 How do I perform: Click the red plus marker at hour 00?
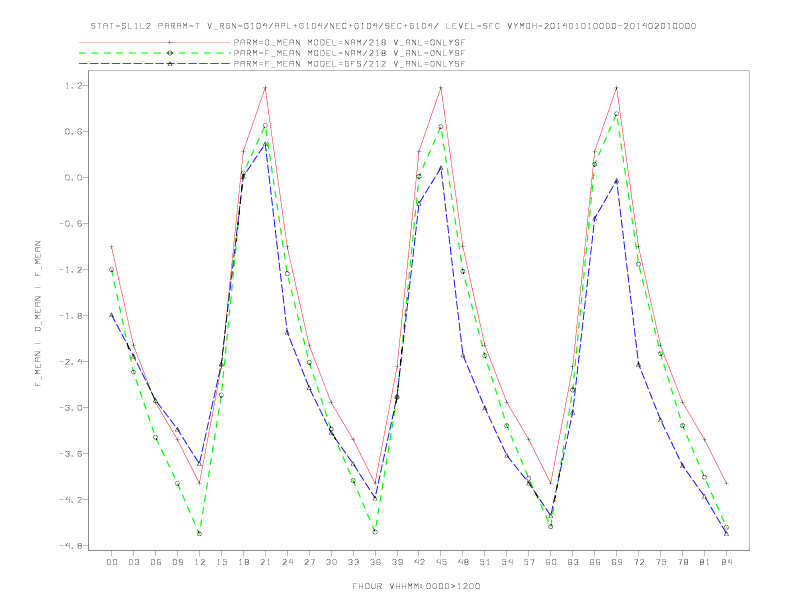click(112, 246)
